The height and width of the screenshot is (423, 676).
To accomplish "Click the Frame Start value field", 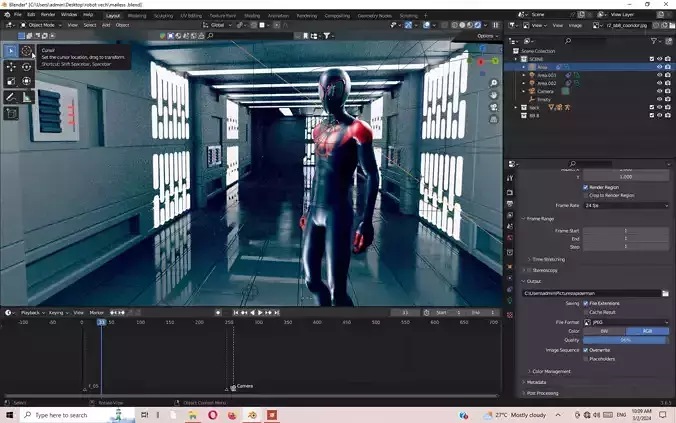I will point(626,231).
